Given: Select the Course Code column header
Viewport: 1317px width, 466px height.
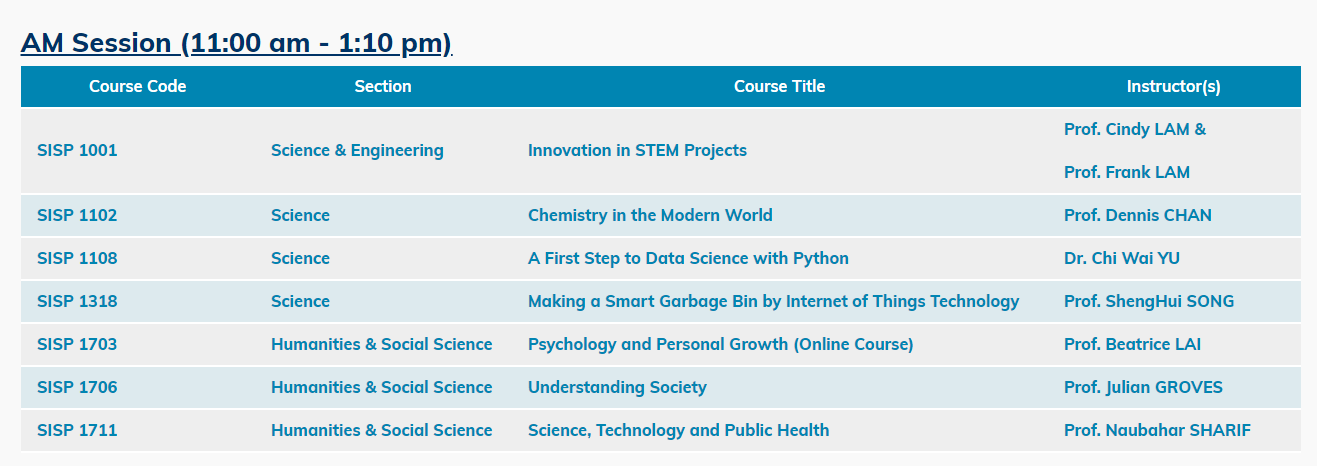Looking at the screenshot, I should [x=138, y=86].
